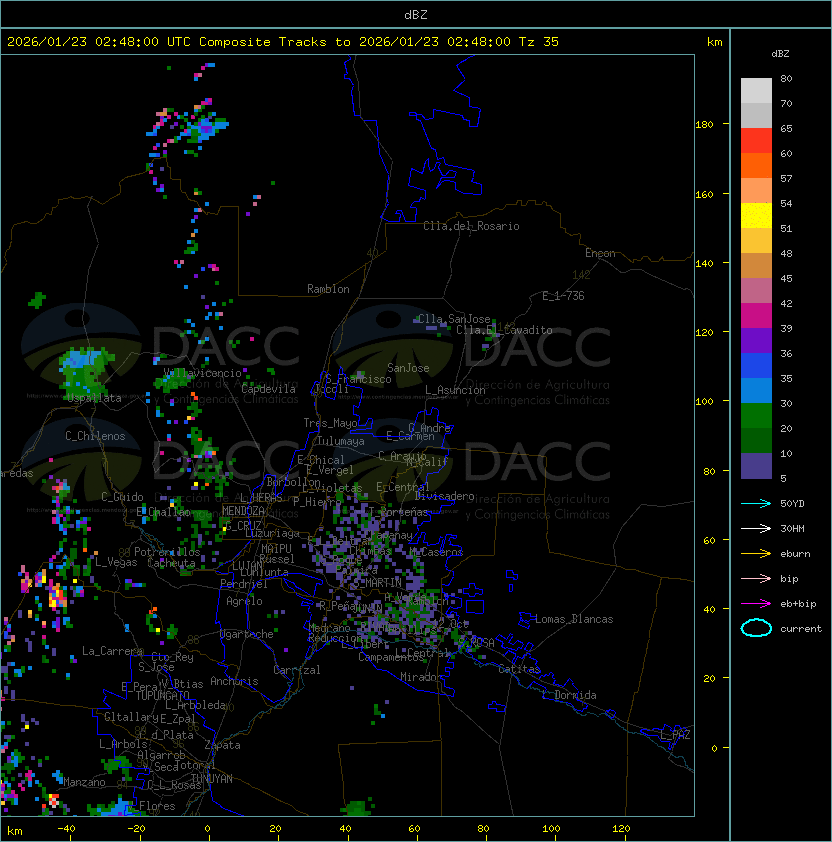Click the cyan 'current' ellipse icon
Viewport: 832px width, 842px height.
(756, 628)
